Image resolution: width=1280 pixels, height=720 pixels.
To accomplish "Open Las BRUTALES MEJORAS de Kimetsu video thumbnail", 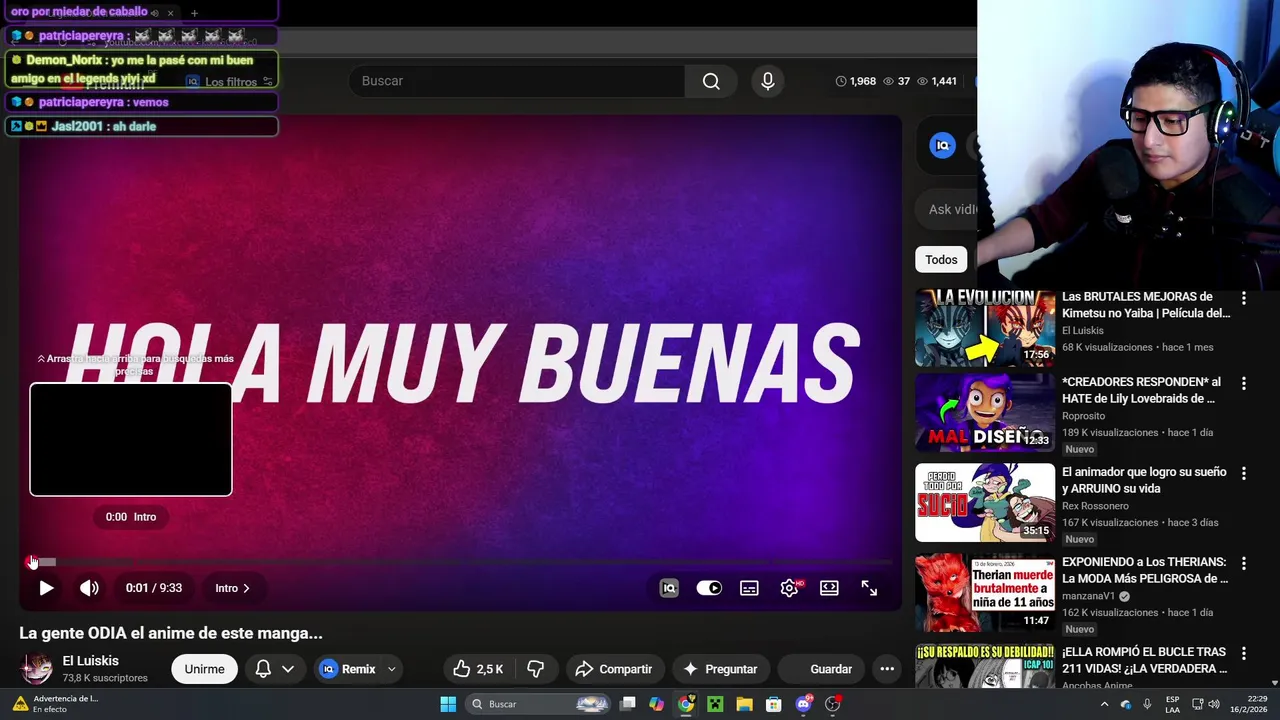I will click(985, 328).
